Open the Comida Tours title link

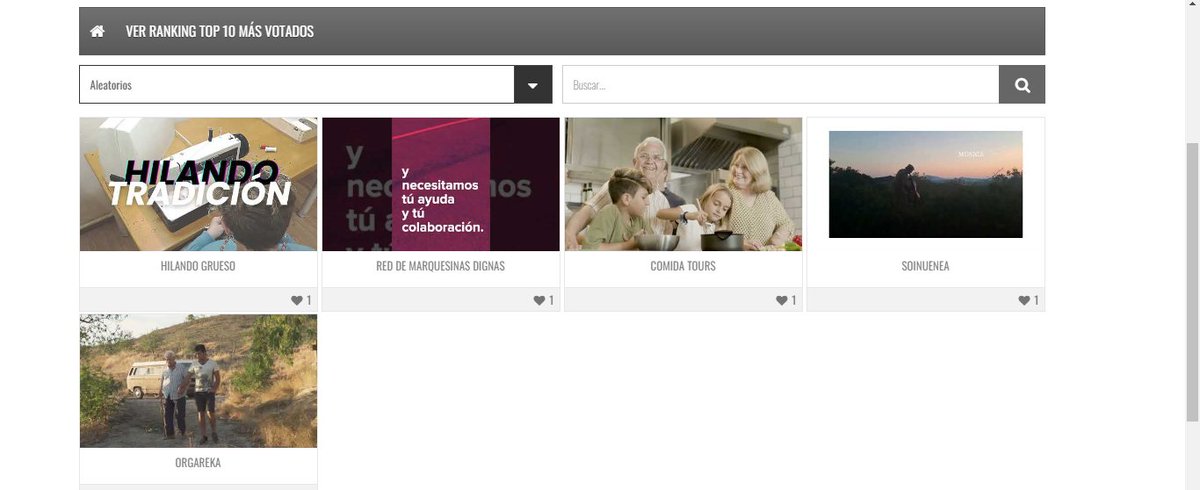683,267
